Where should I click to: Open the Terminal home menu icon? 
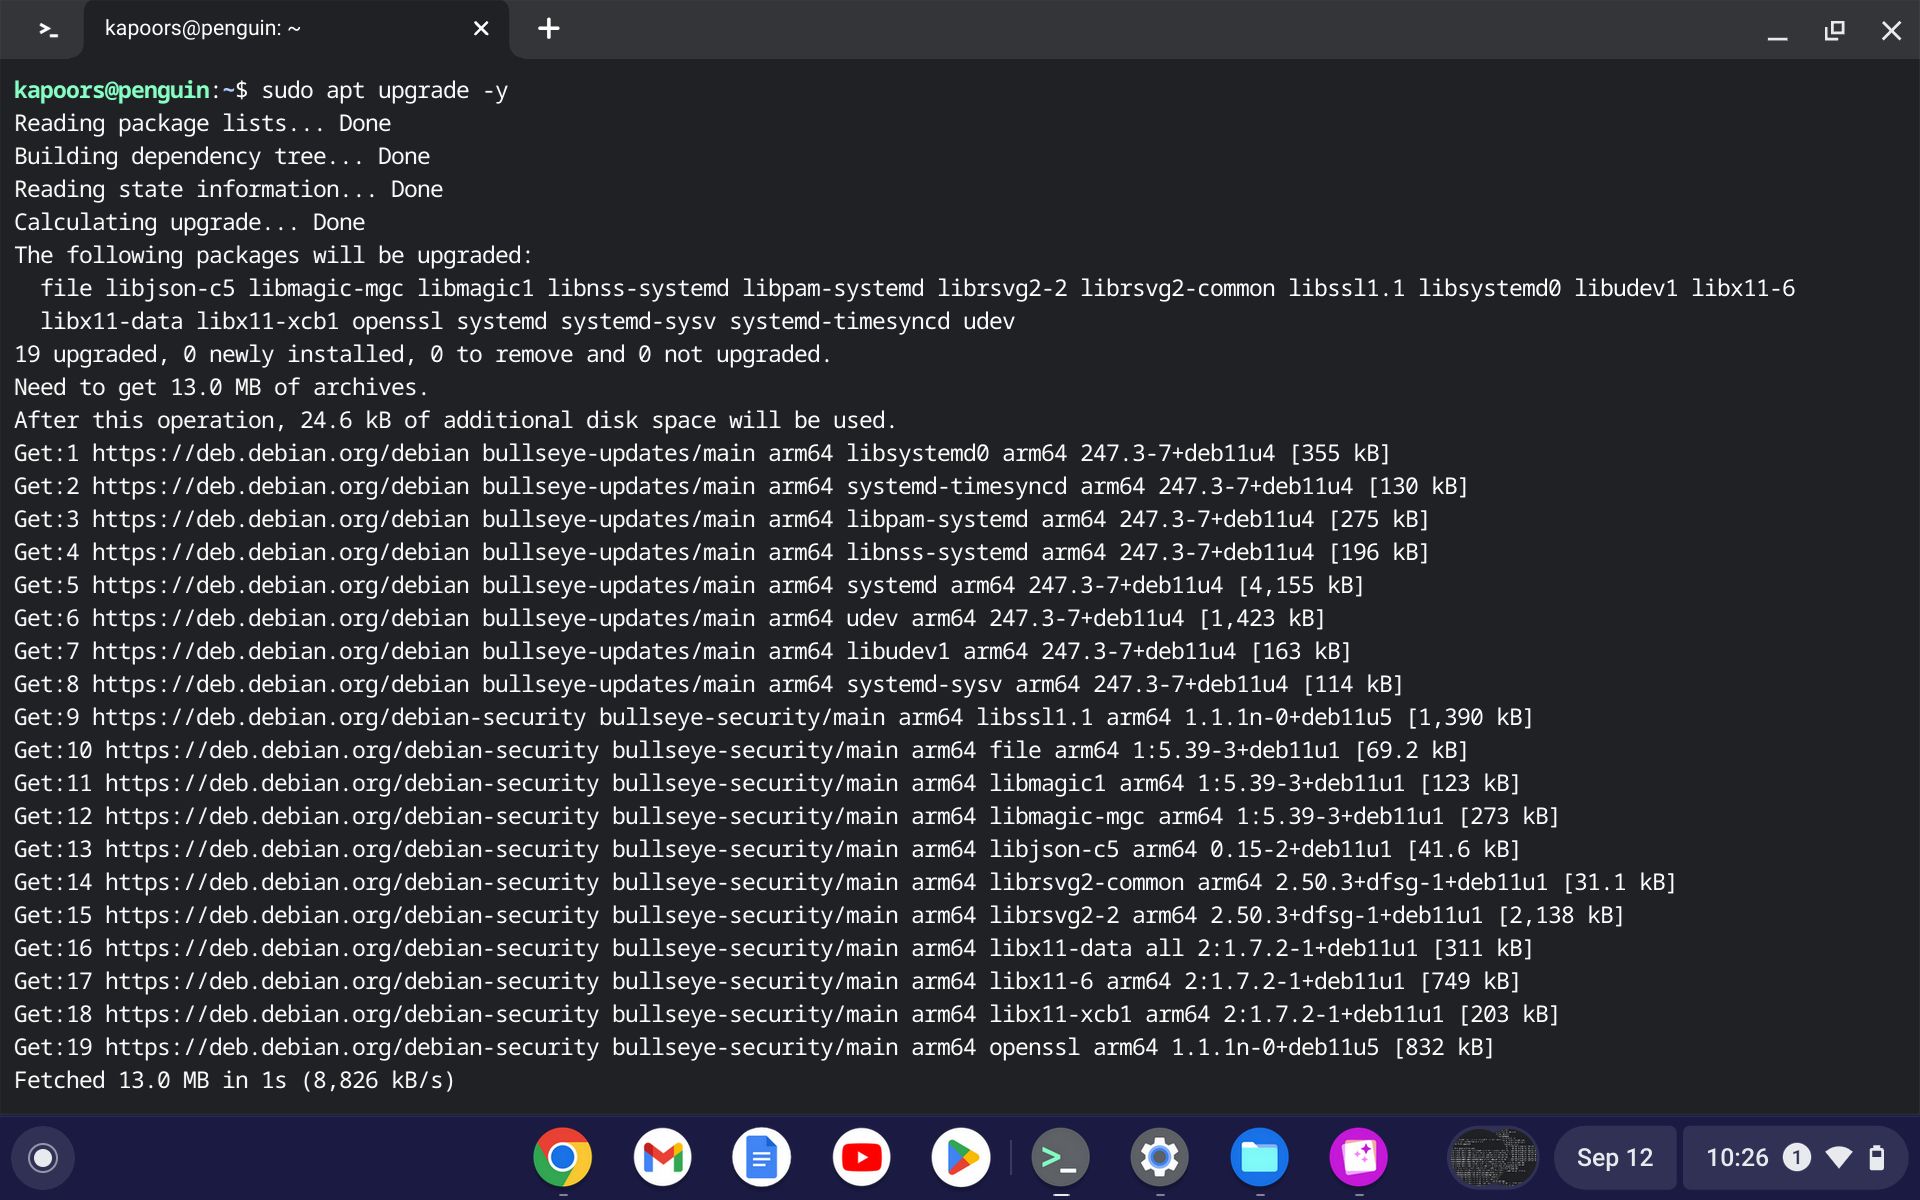click(46, 29)
